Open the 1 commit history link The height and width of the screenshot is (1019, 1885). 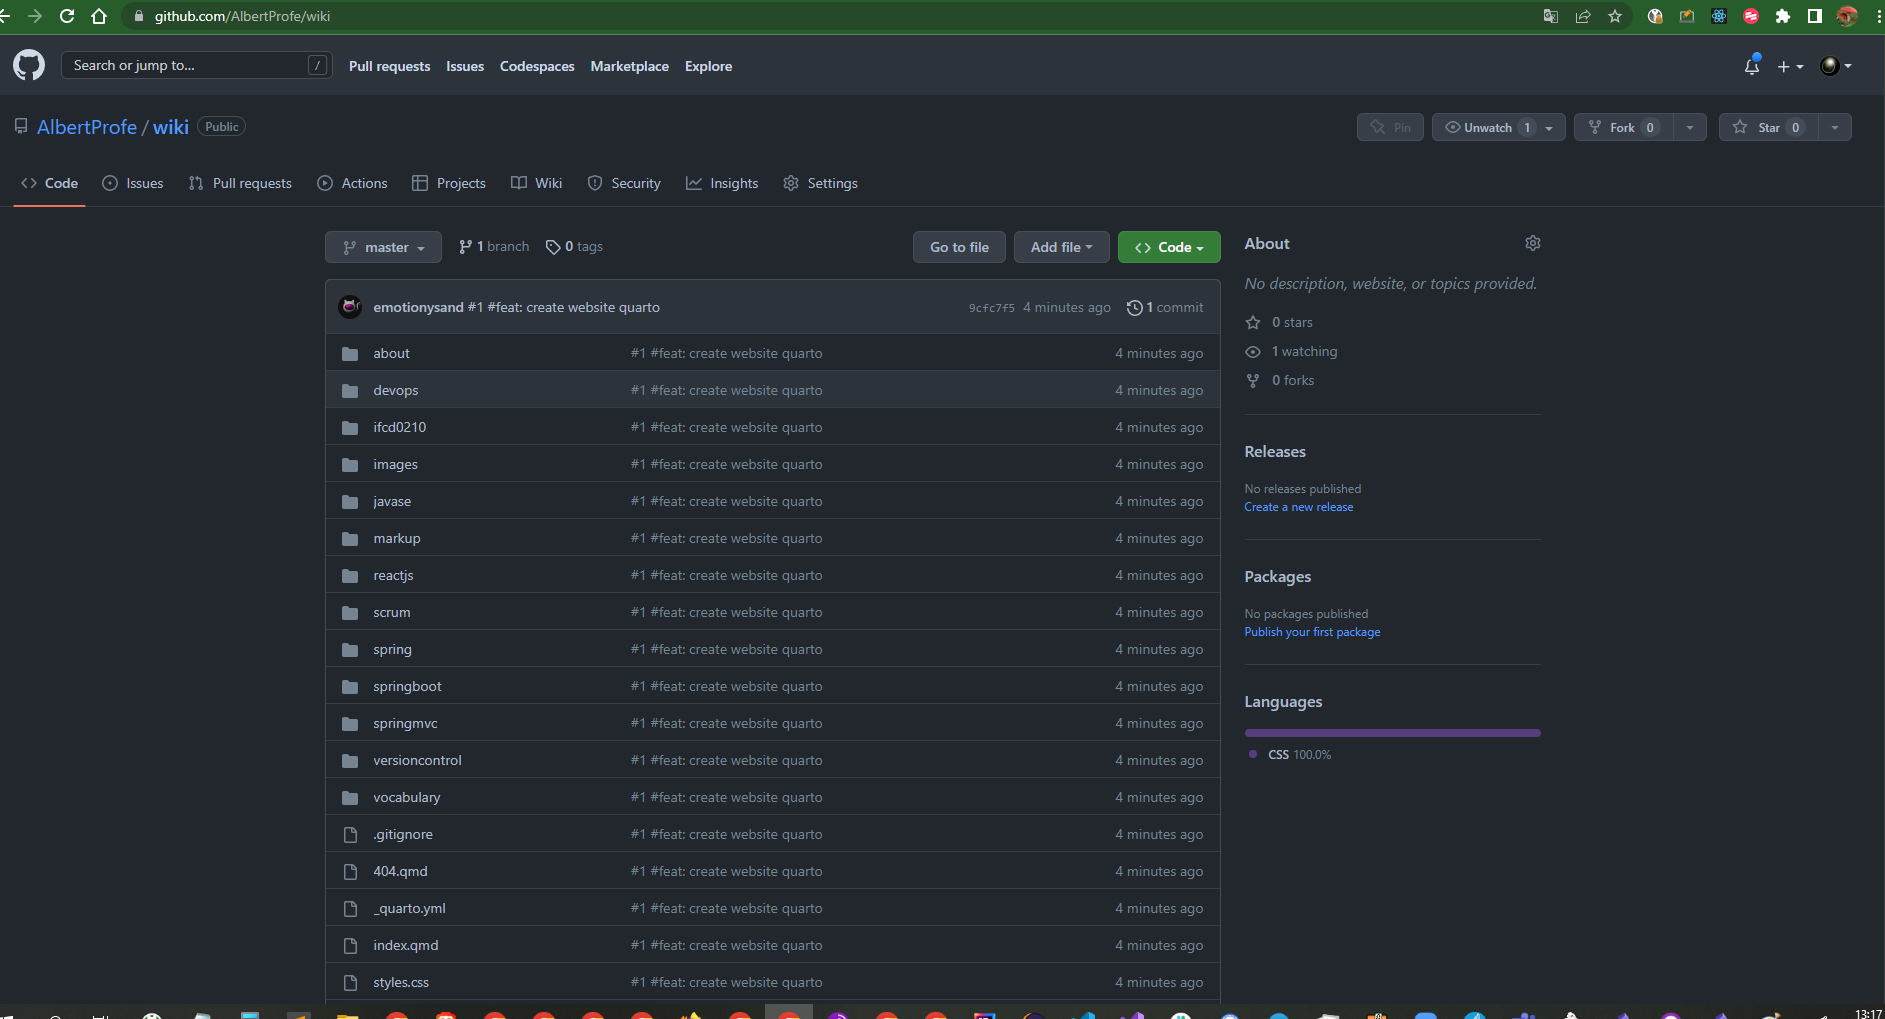point(1165,307)
